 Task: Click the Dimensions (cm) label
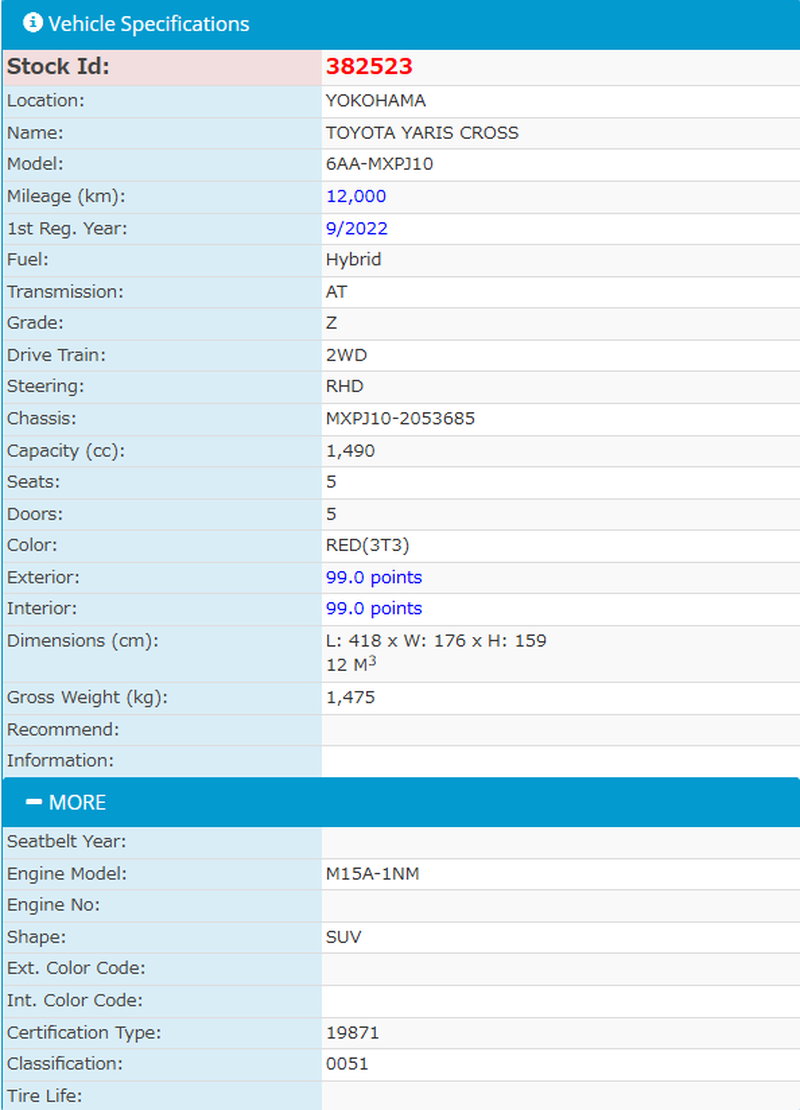tap(83, 641)
